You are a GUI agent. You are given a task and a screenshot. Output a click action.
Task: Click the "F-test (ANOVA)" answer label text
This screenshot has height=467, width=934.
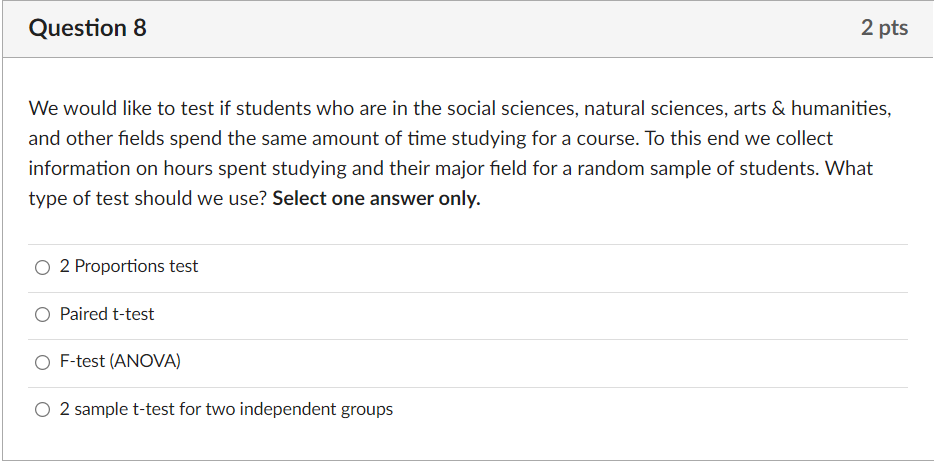pyautogui.click(x=120, y=361)
